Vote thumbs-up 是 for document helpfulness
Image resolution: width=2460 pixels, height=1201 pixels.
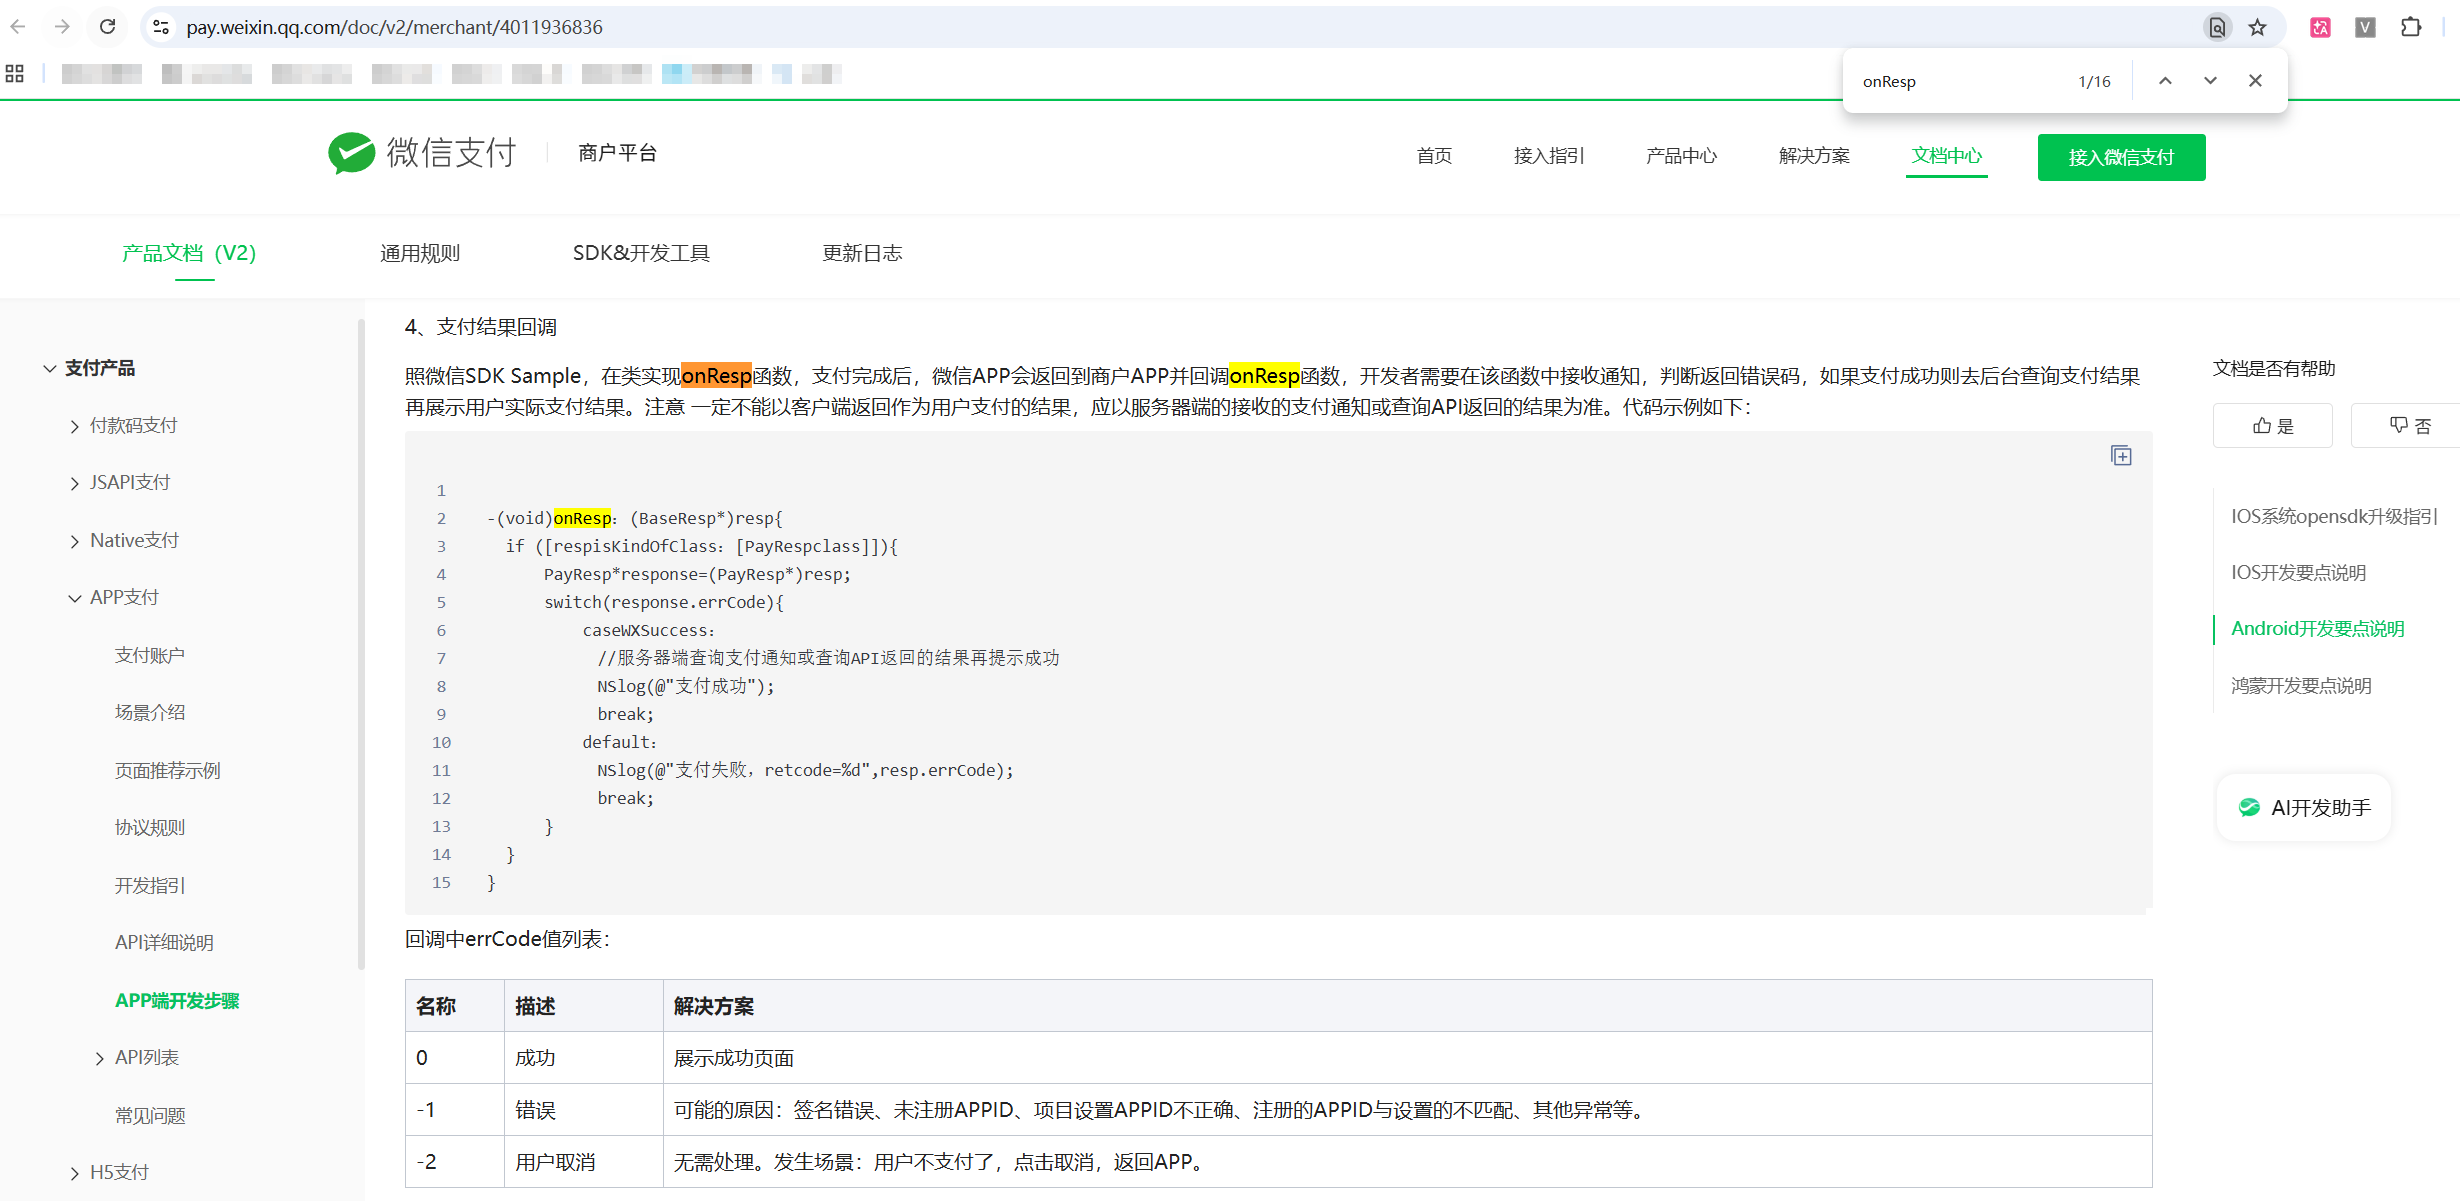(x=2272, y=426)
